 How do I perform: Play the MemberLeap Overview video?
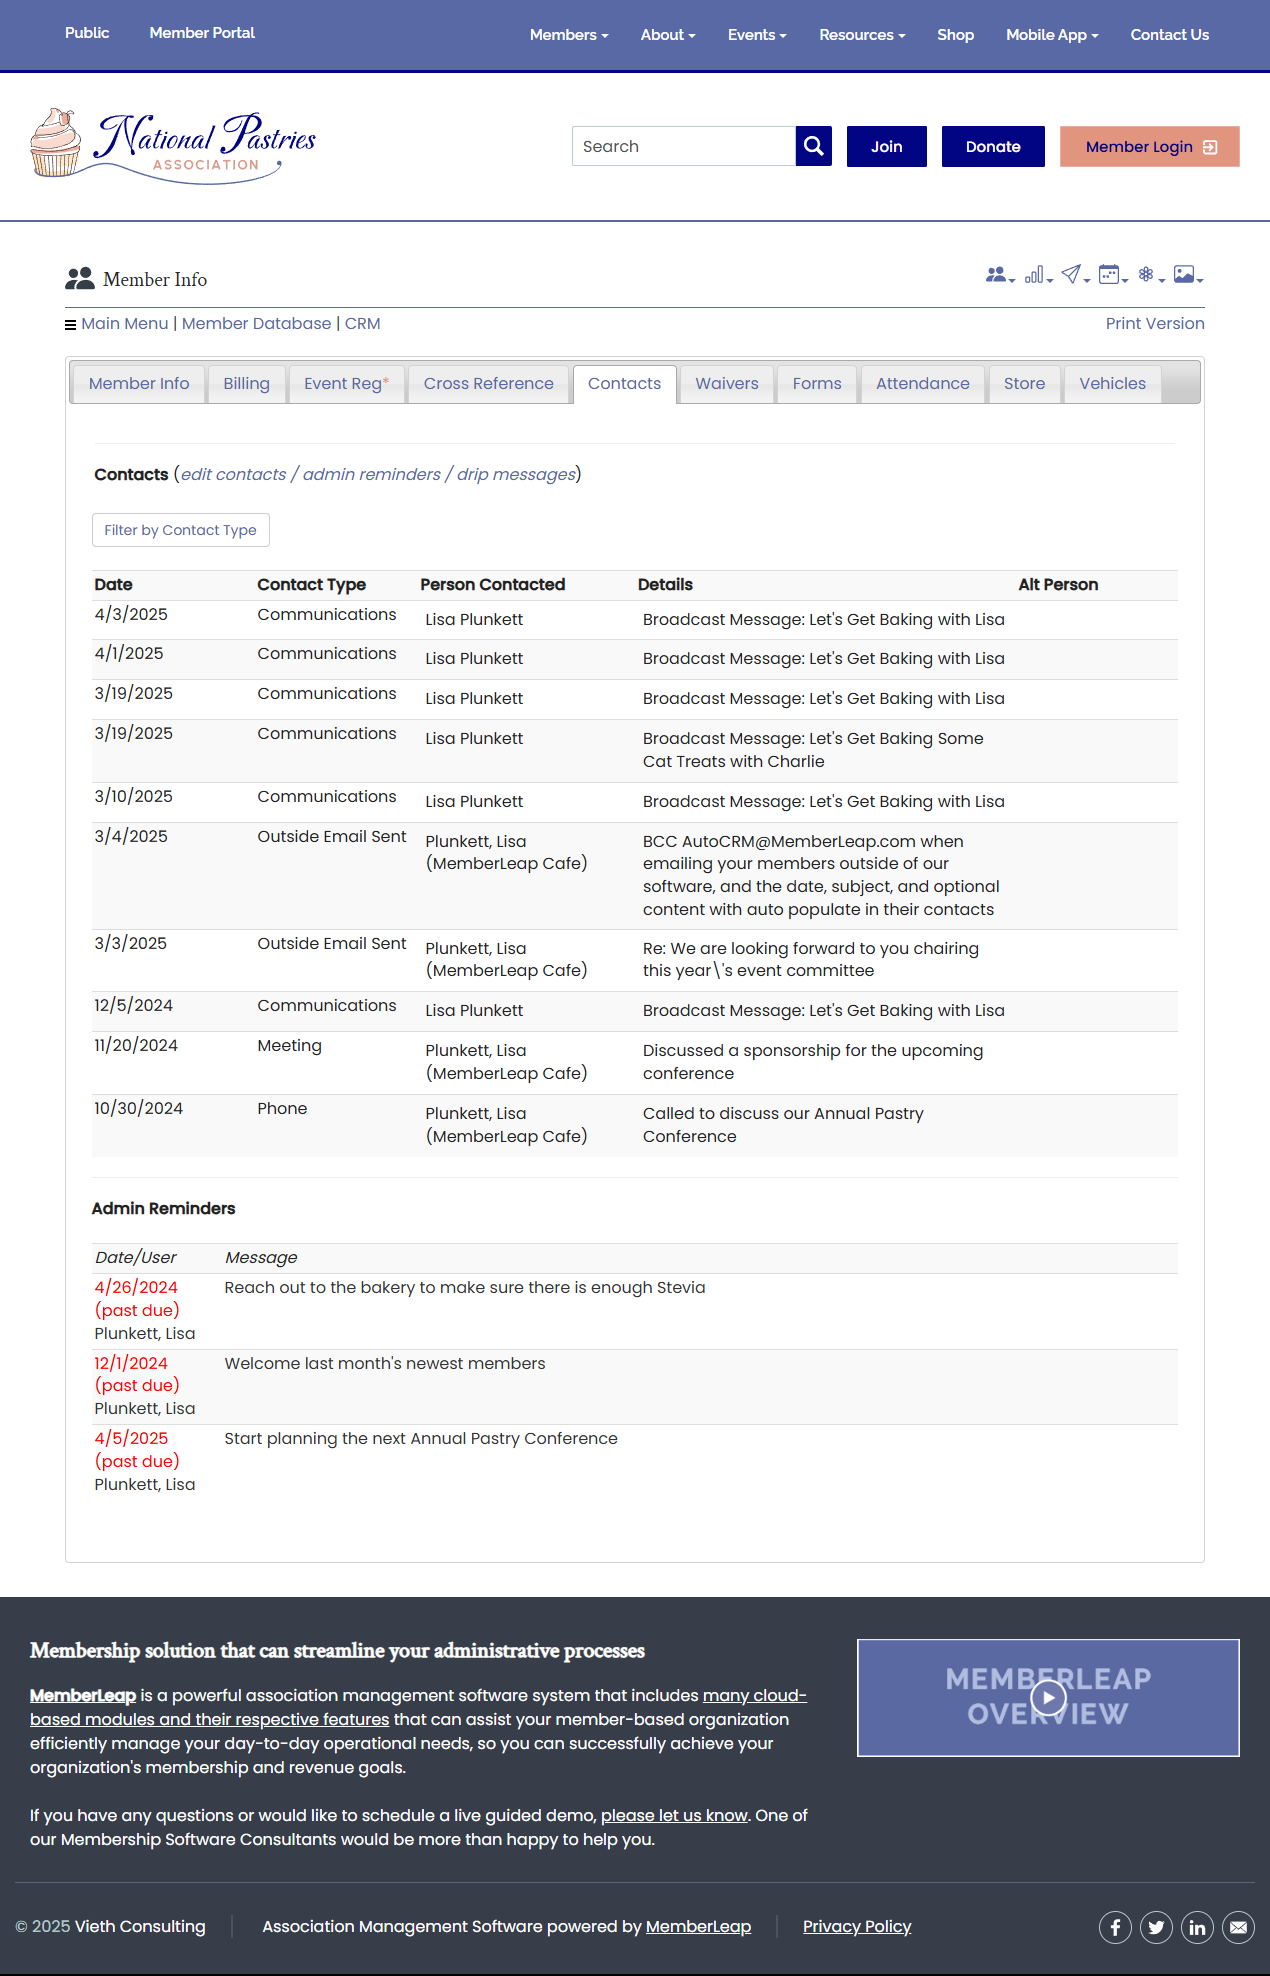1048,1697
